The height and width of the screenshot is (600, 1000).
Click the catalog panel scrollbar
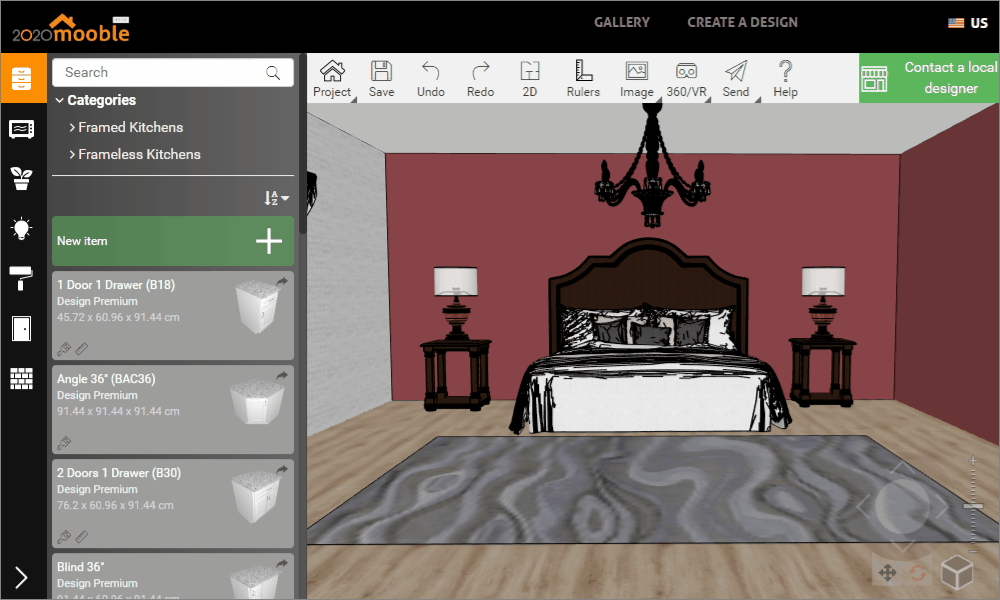click(x=303, y=143)
